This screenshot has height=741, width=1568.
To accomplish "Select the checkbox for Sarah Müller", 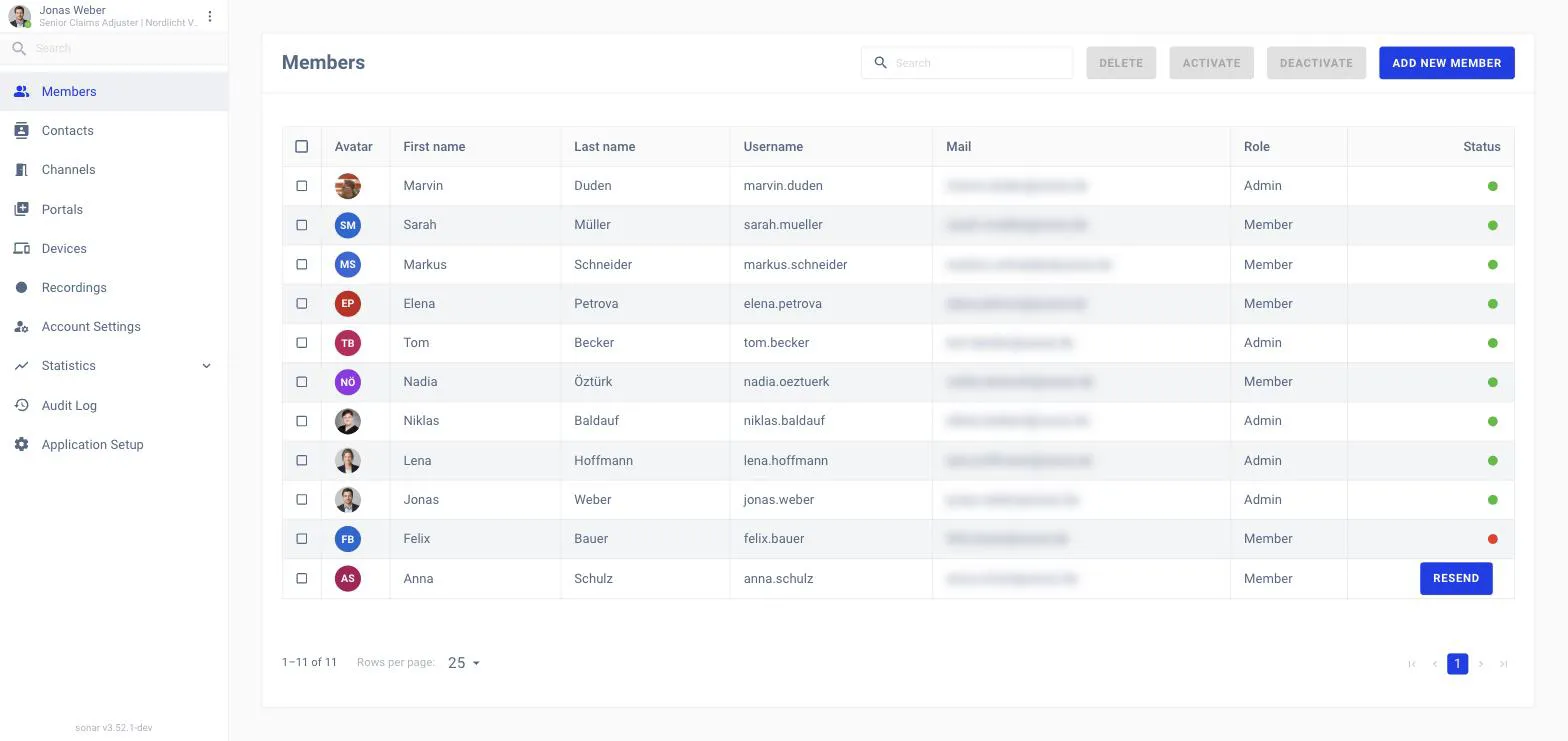I will 302,225.
